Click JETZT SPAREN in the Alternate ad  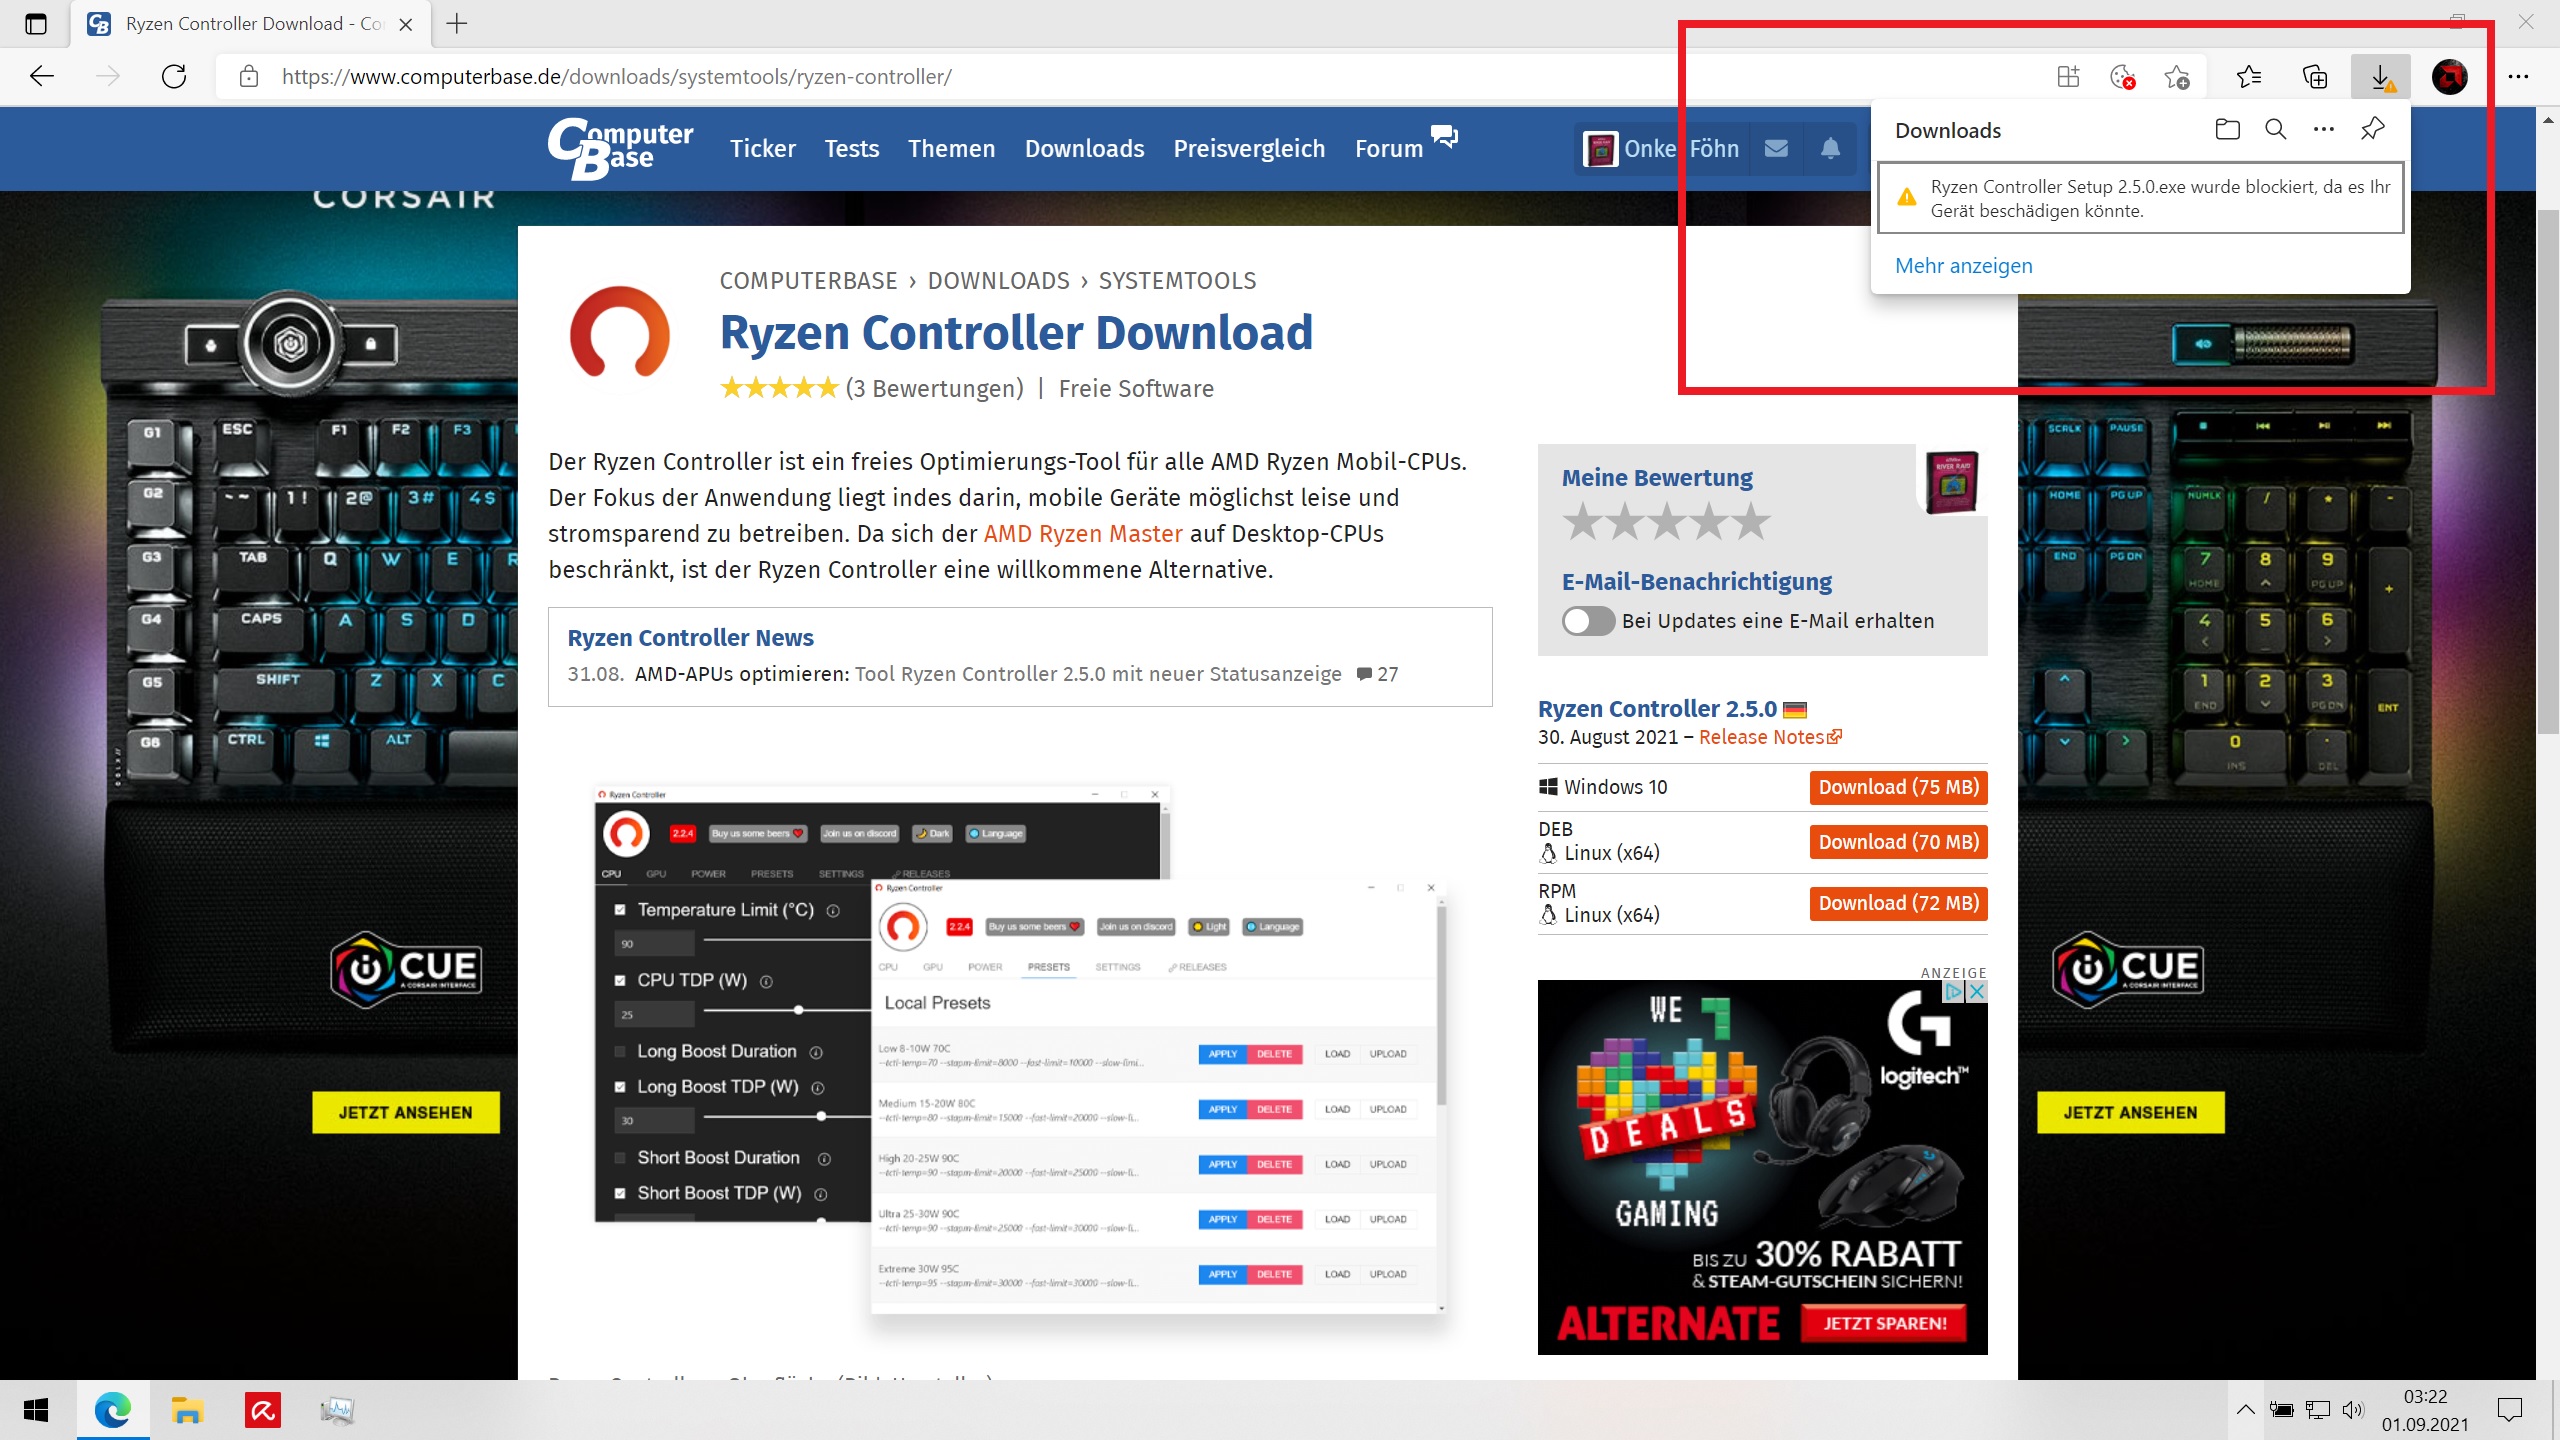tap(1885, 1323)
